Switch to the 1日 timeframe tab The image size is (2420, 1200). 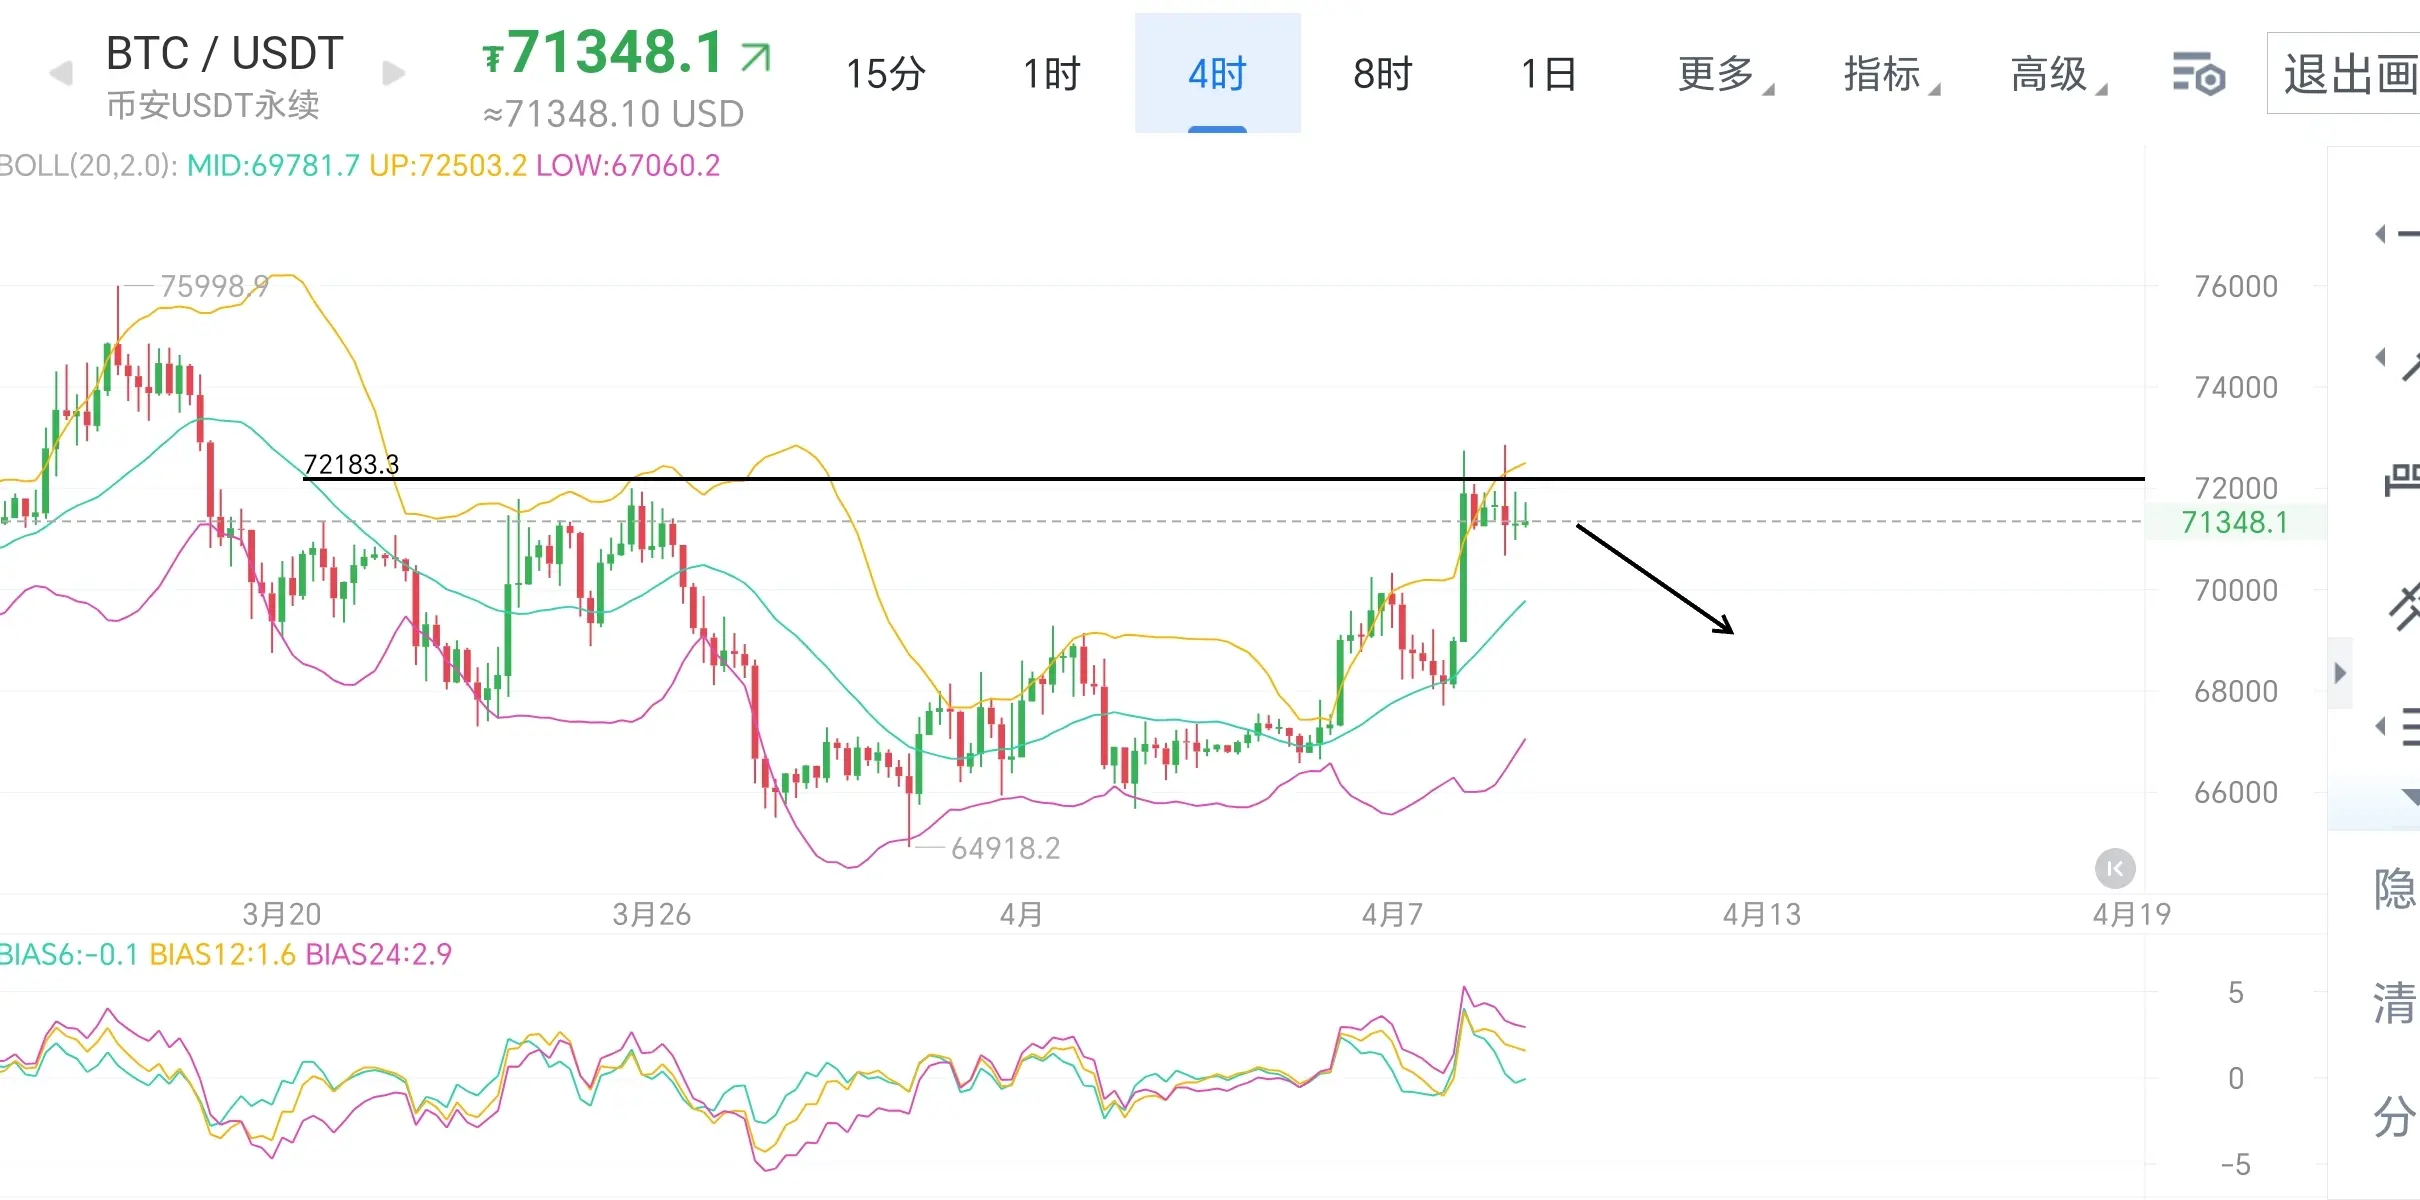(1548, 74)
